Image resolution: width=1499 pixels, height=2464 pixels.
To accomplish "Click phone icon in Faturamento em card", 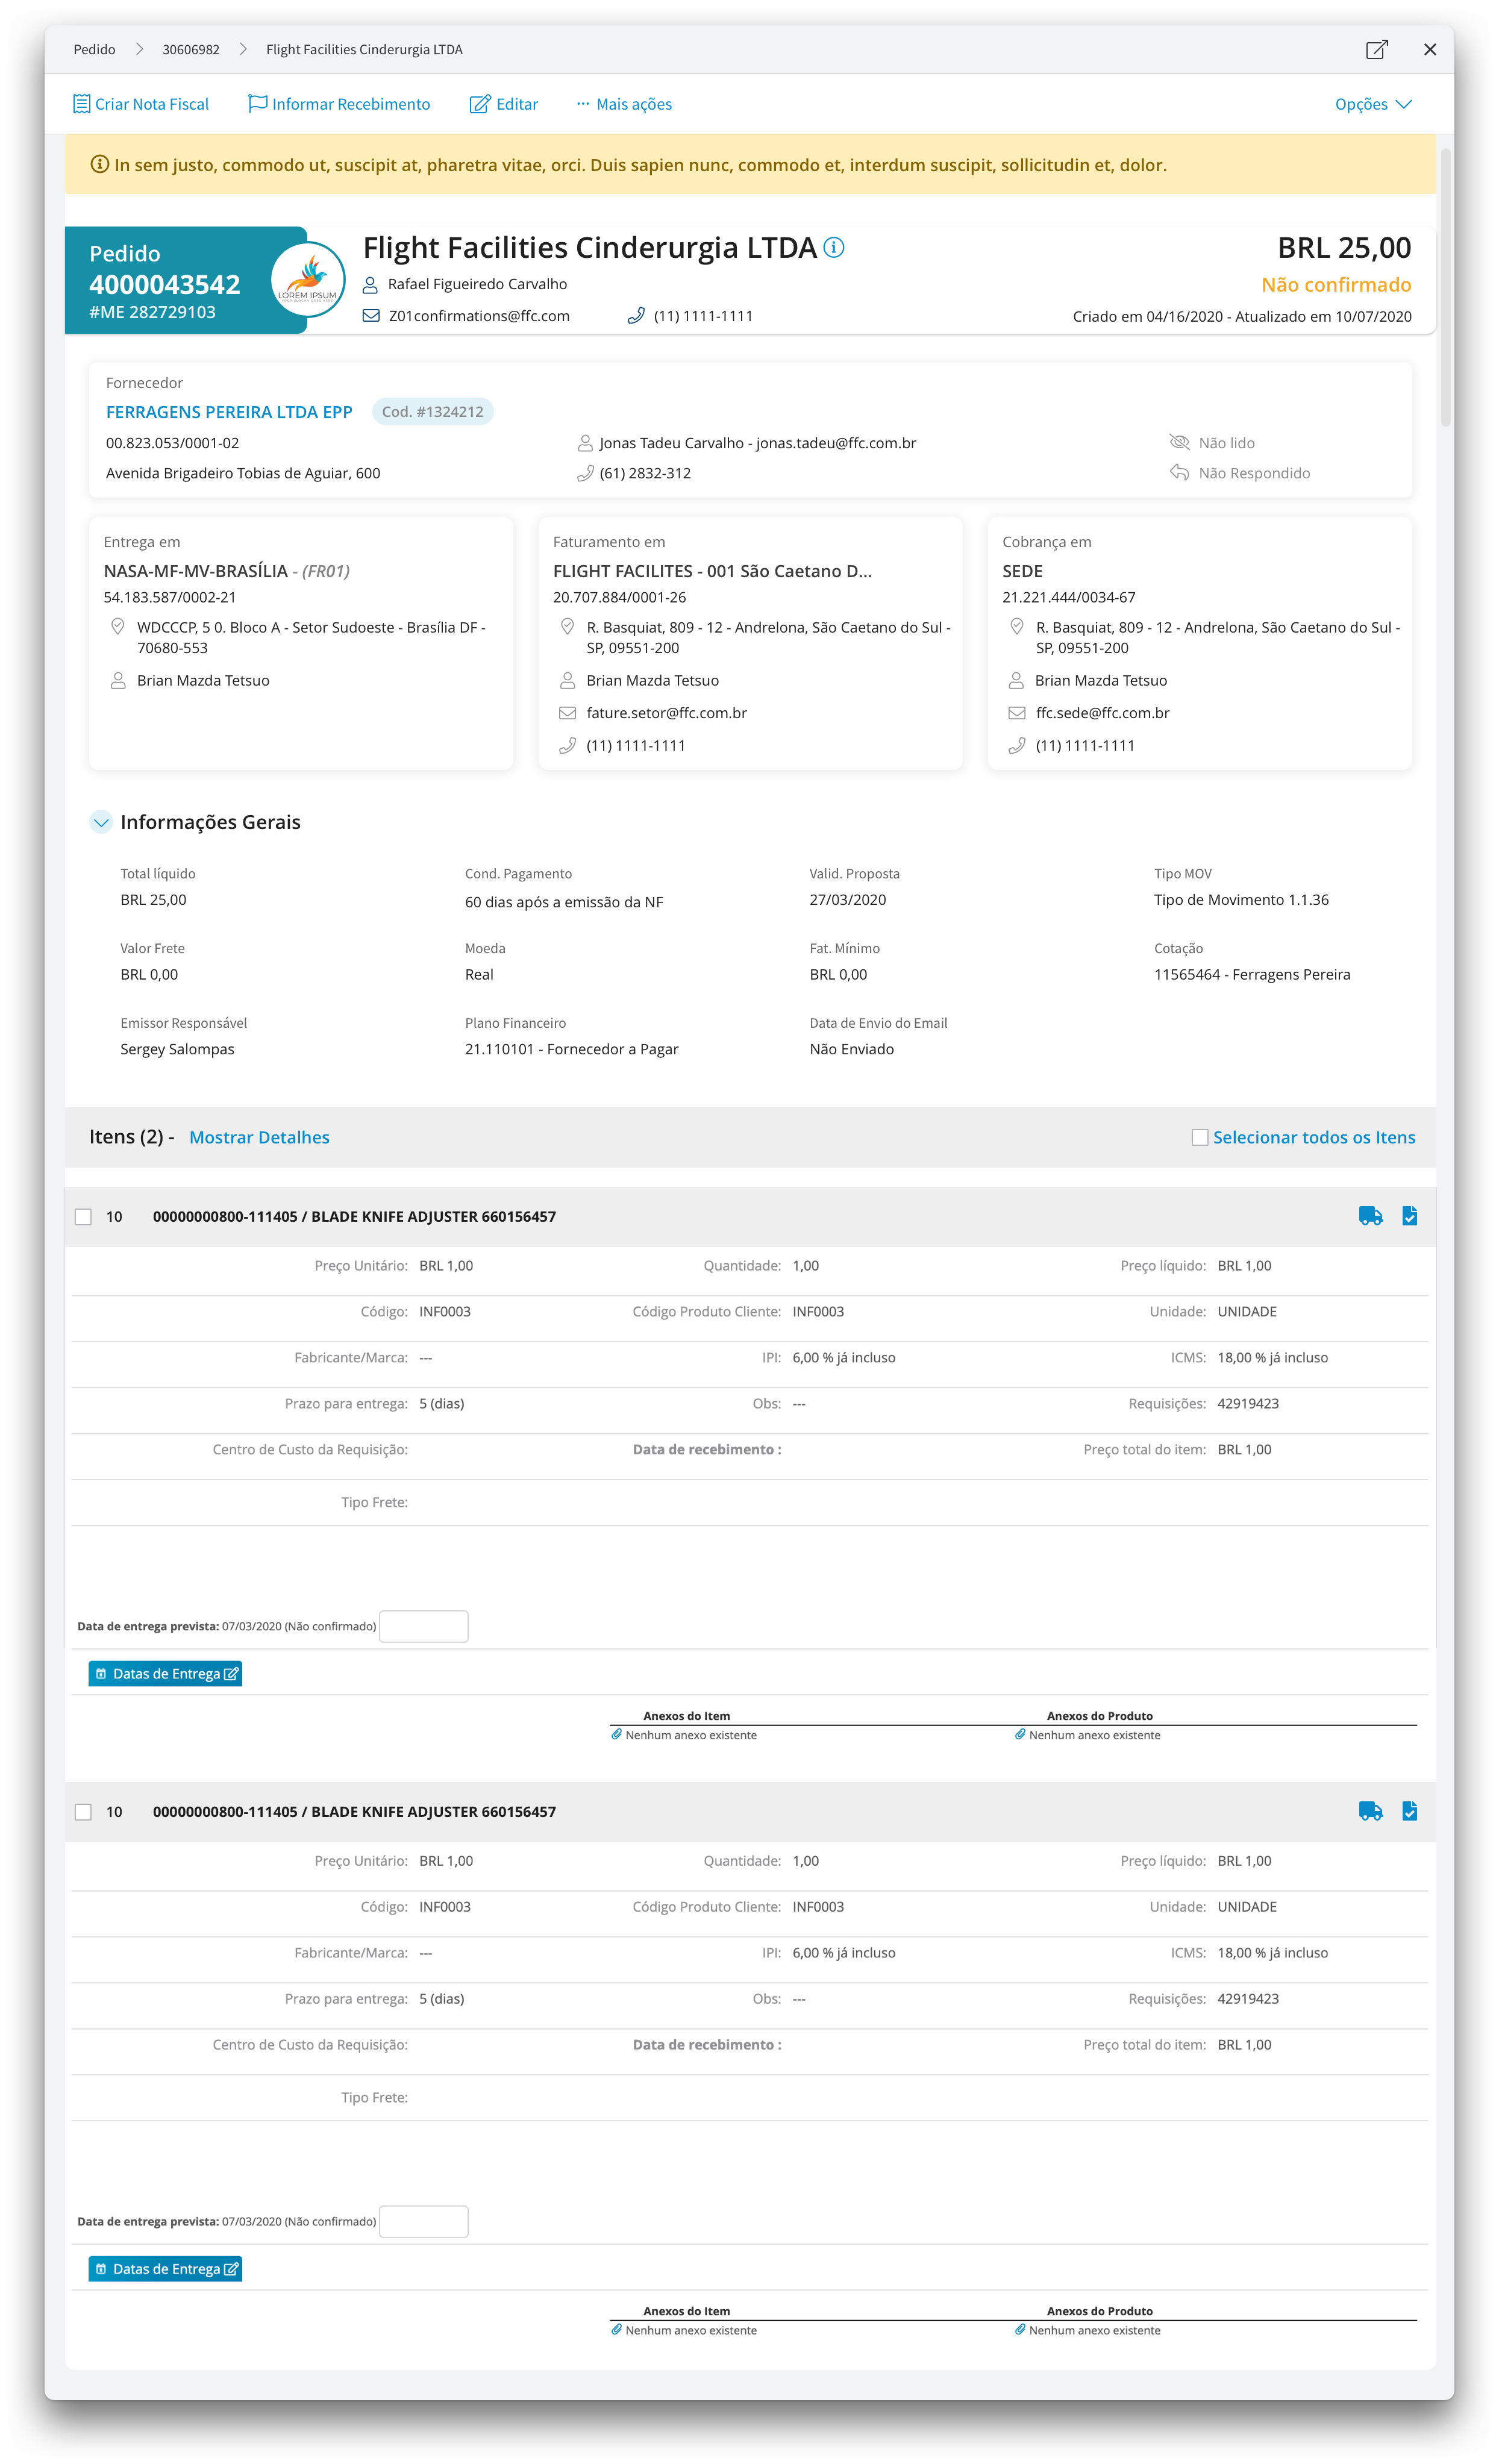I will (567, 745).
